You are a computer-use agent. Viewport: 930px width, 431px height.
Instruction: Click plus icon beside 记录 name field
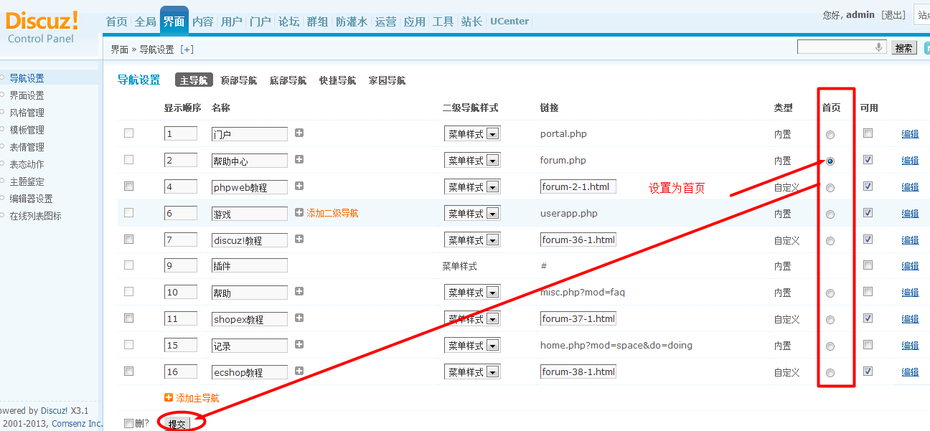(299, 344)
